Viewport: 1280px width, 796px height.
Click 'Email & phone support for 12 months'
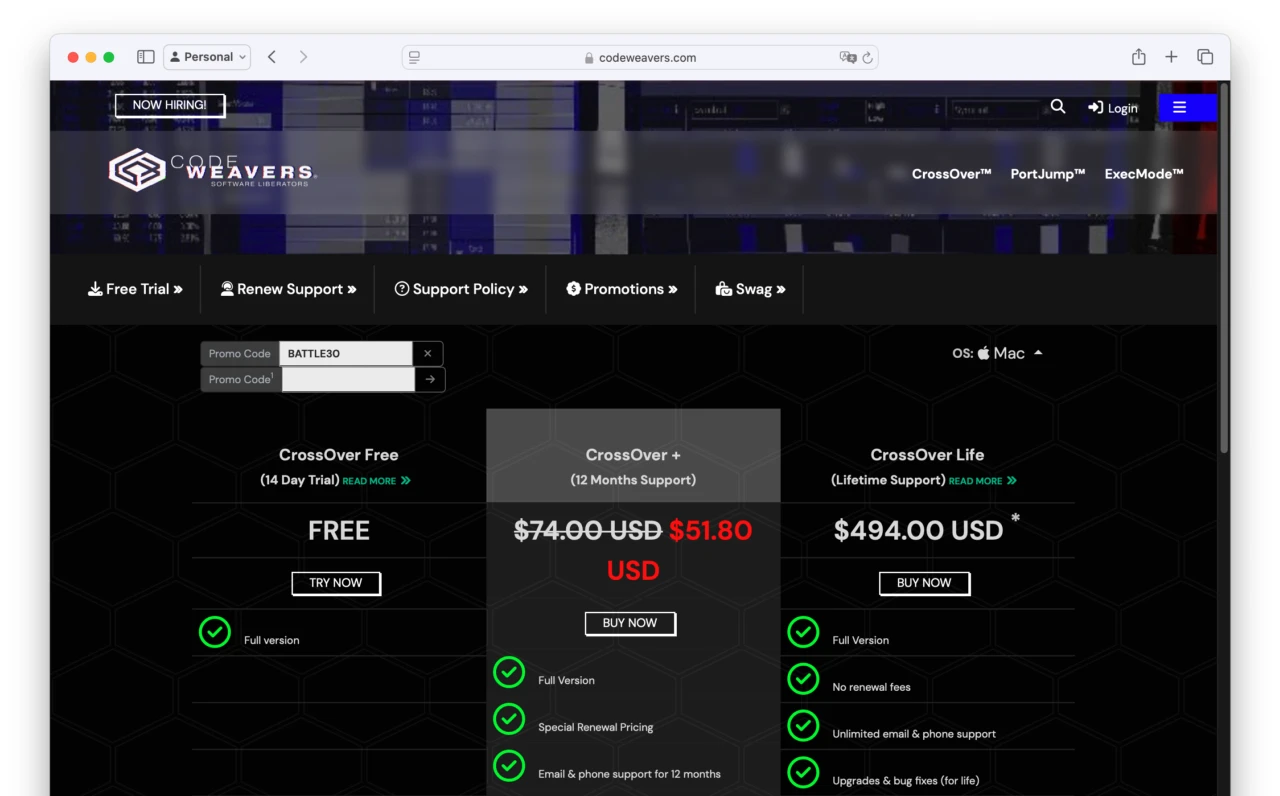pyautogui.click(x=629, y=774)
